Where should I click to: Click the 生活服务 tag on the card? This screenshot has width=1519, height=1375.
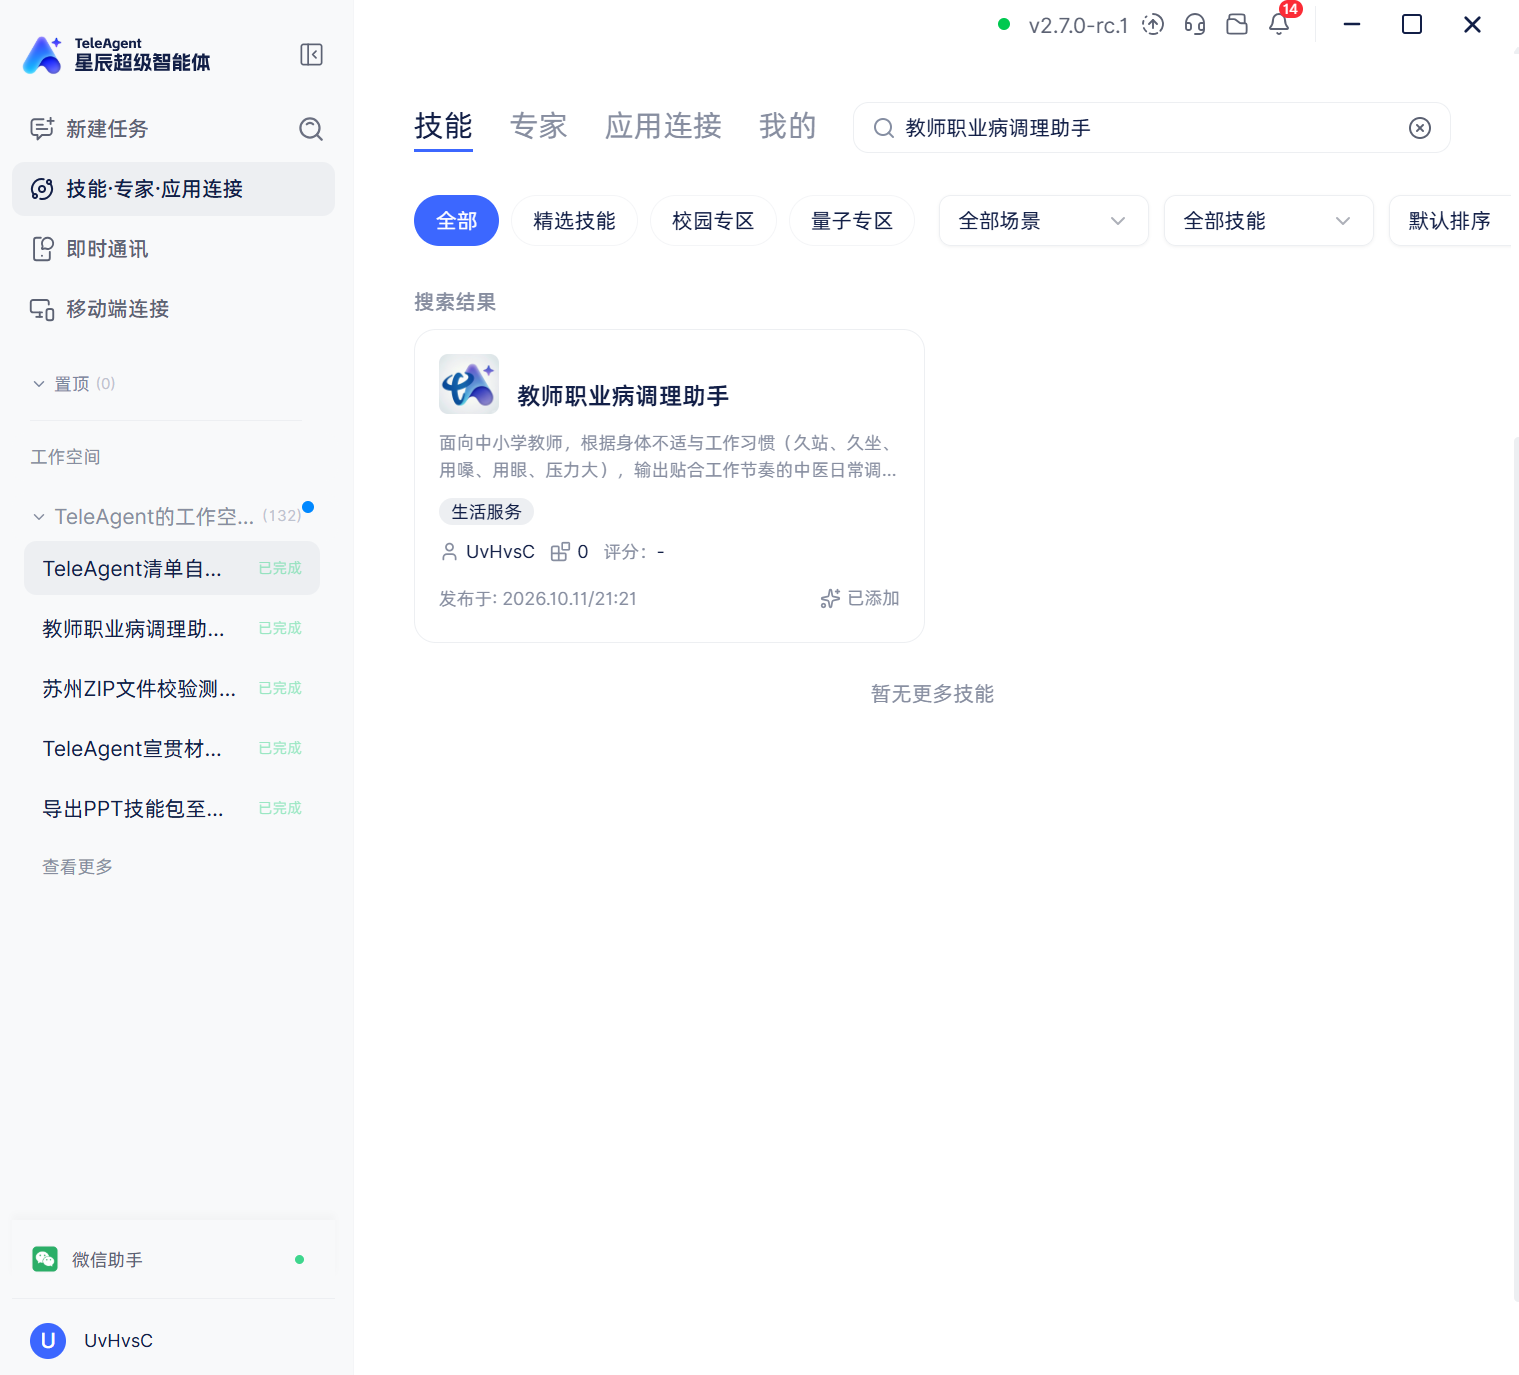tap(486, 512)
